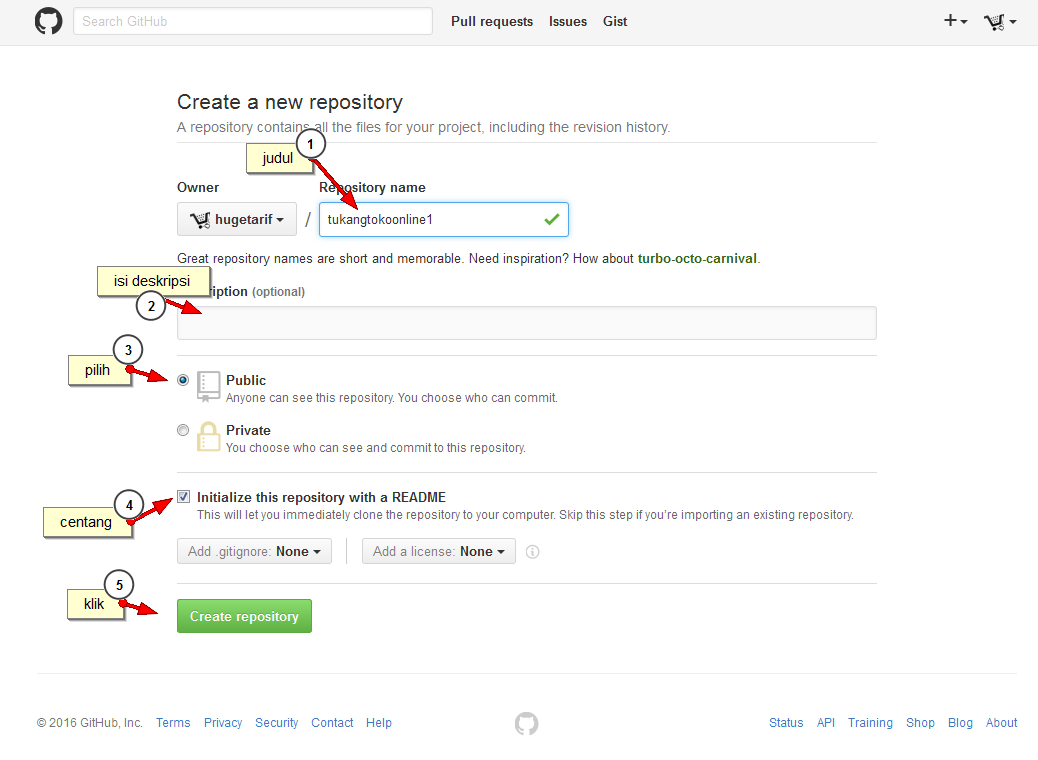Viewport: 1038px width, 760px height.
Task: Use suggested name turbo-octo-carnival
Action: point(697,258)
